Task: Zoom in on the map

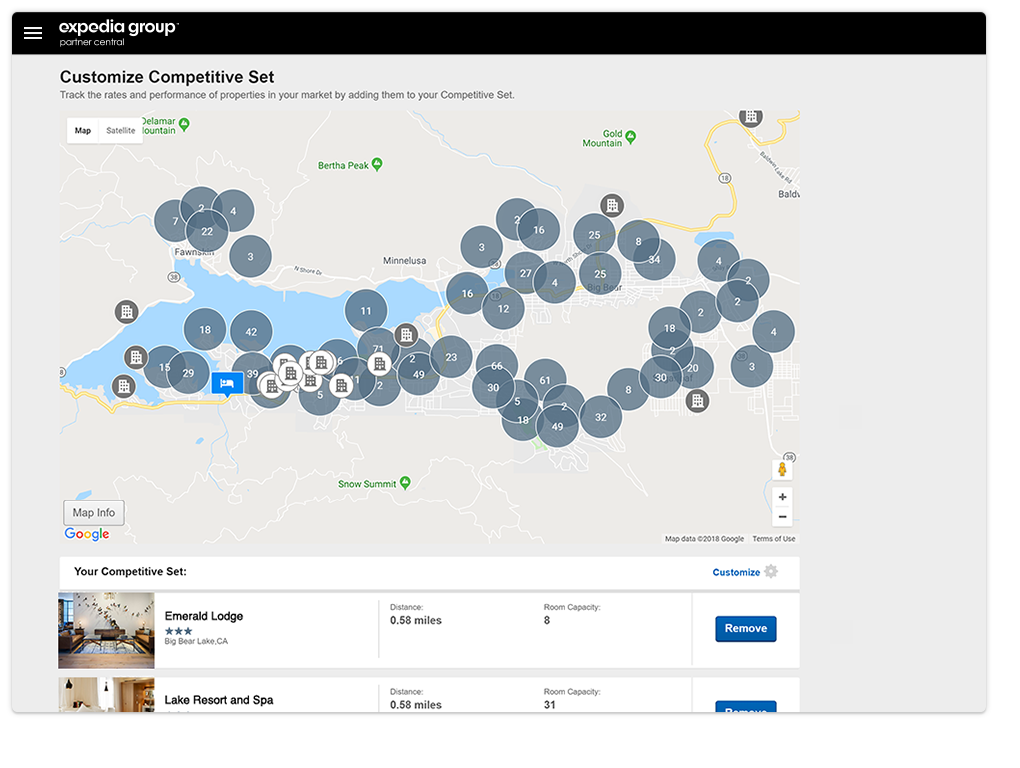Action: point(783,497)
